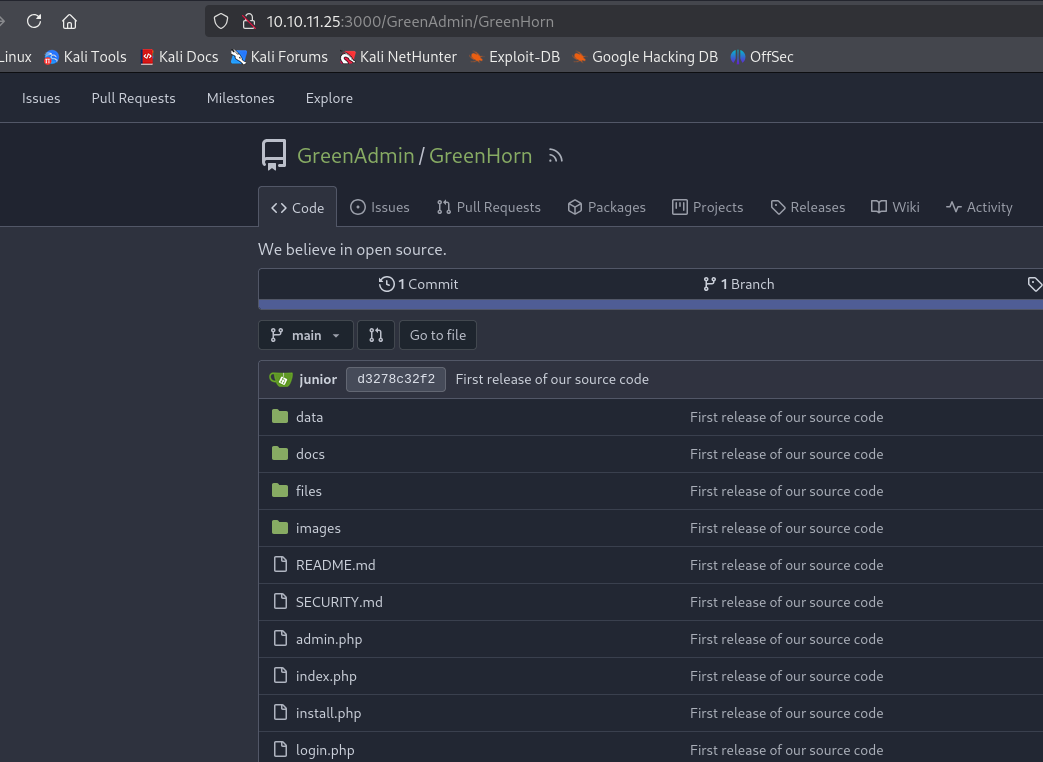Click junior's avatar in the commit row

pos(282,379)
